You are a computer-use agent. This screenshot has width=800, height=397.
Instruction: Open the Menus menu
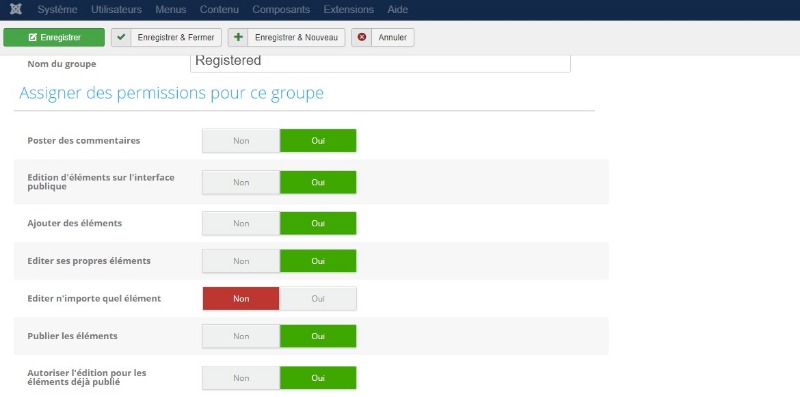click(171, 10)
